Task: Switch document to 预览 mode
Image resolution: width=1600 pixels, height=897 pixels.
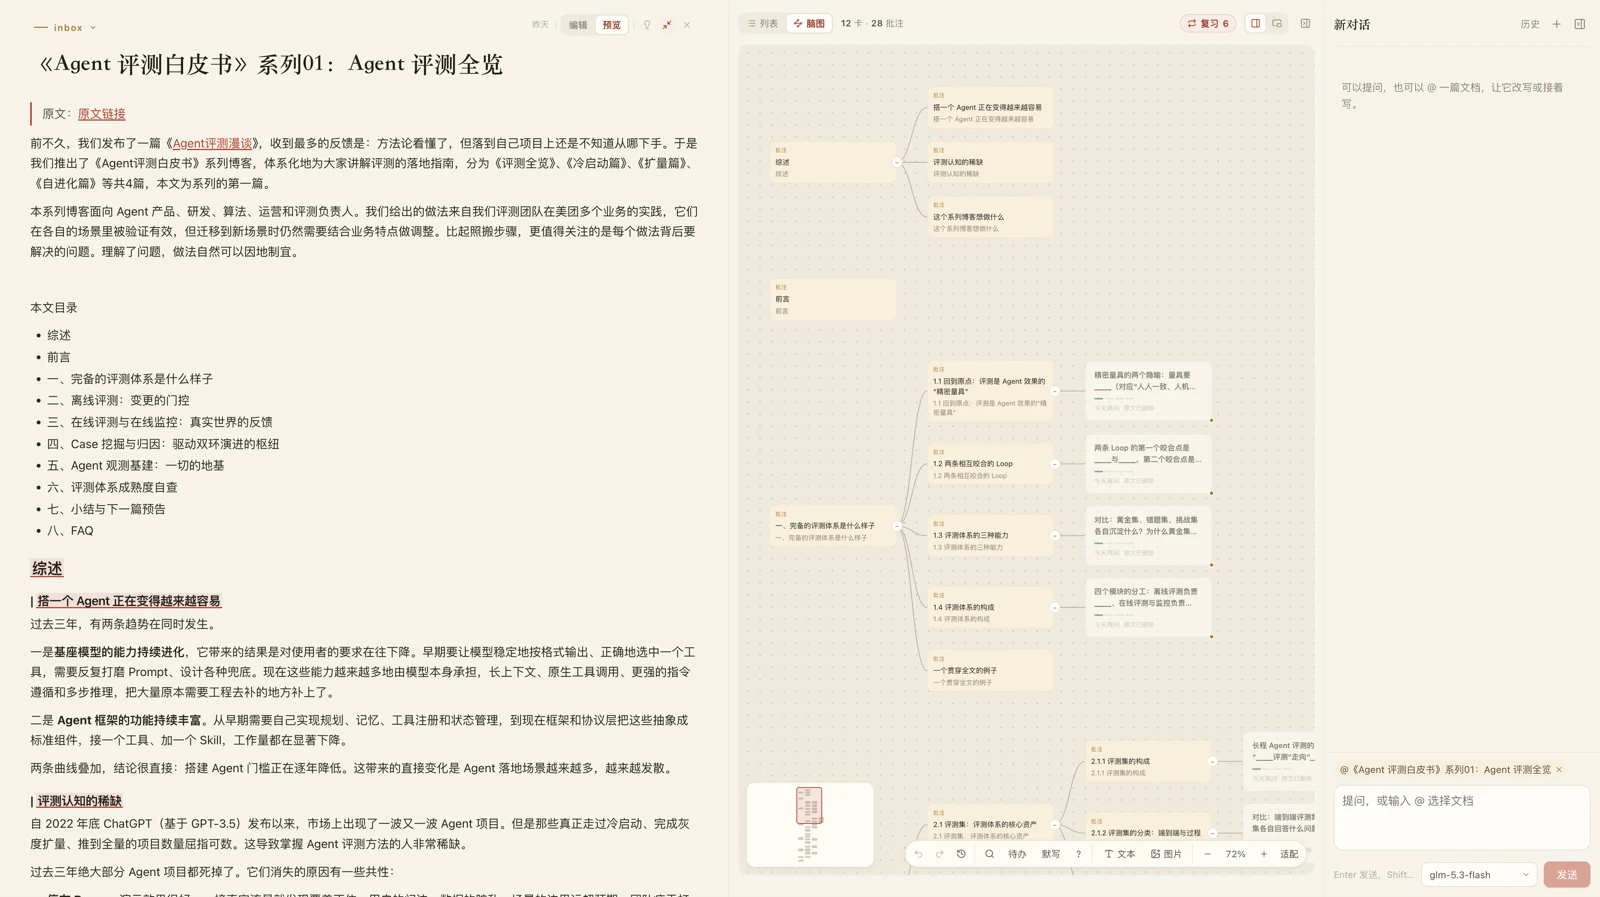Action: (x=612, y=25)
